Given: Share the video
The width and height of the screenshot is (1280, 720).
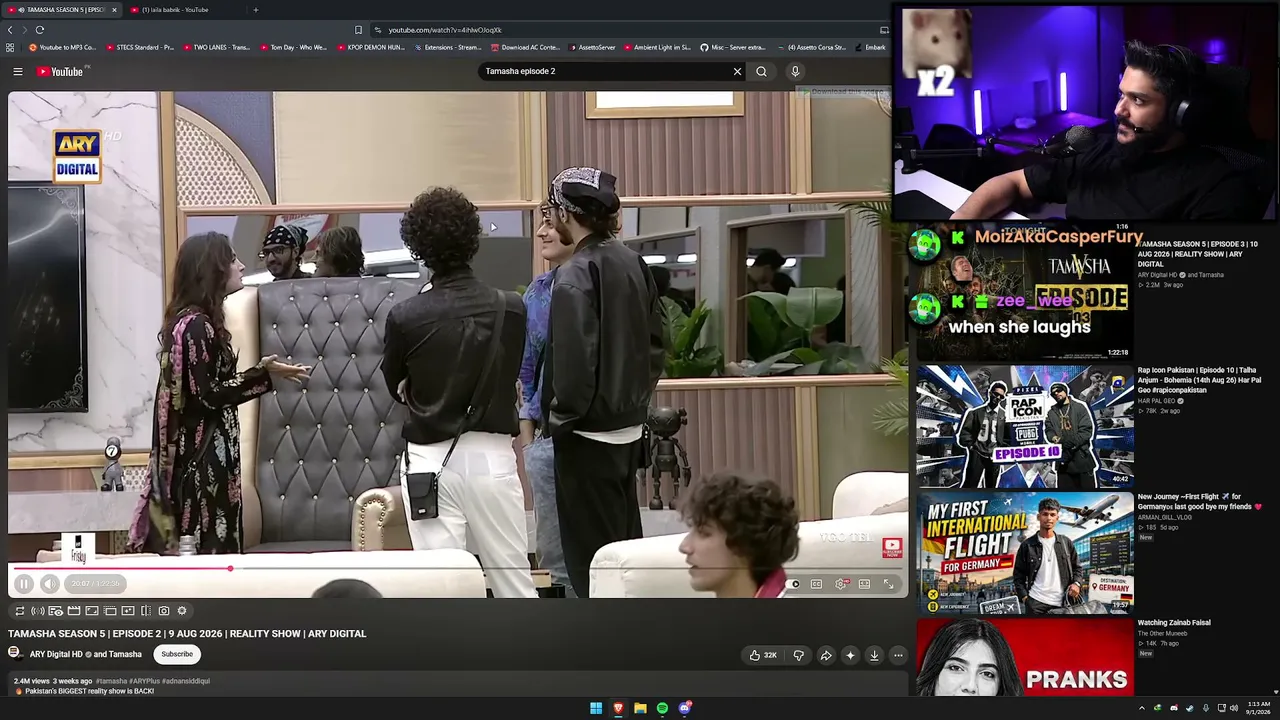Looking at the screenshot, I should pos(826,655).
